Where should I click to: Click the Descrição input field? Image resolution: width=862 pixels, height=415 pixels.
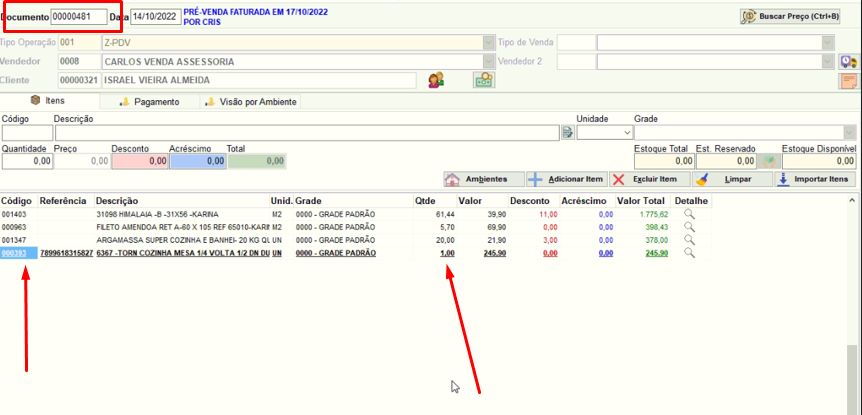pyautogui.click(x=307, y=133)
